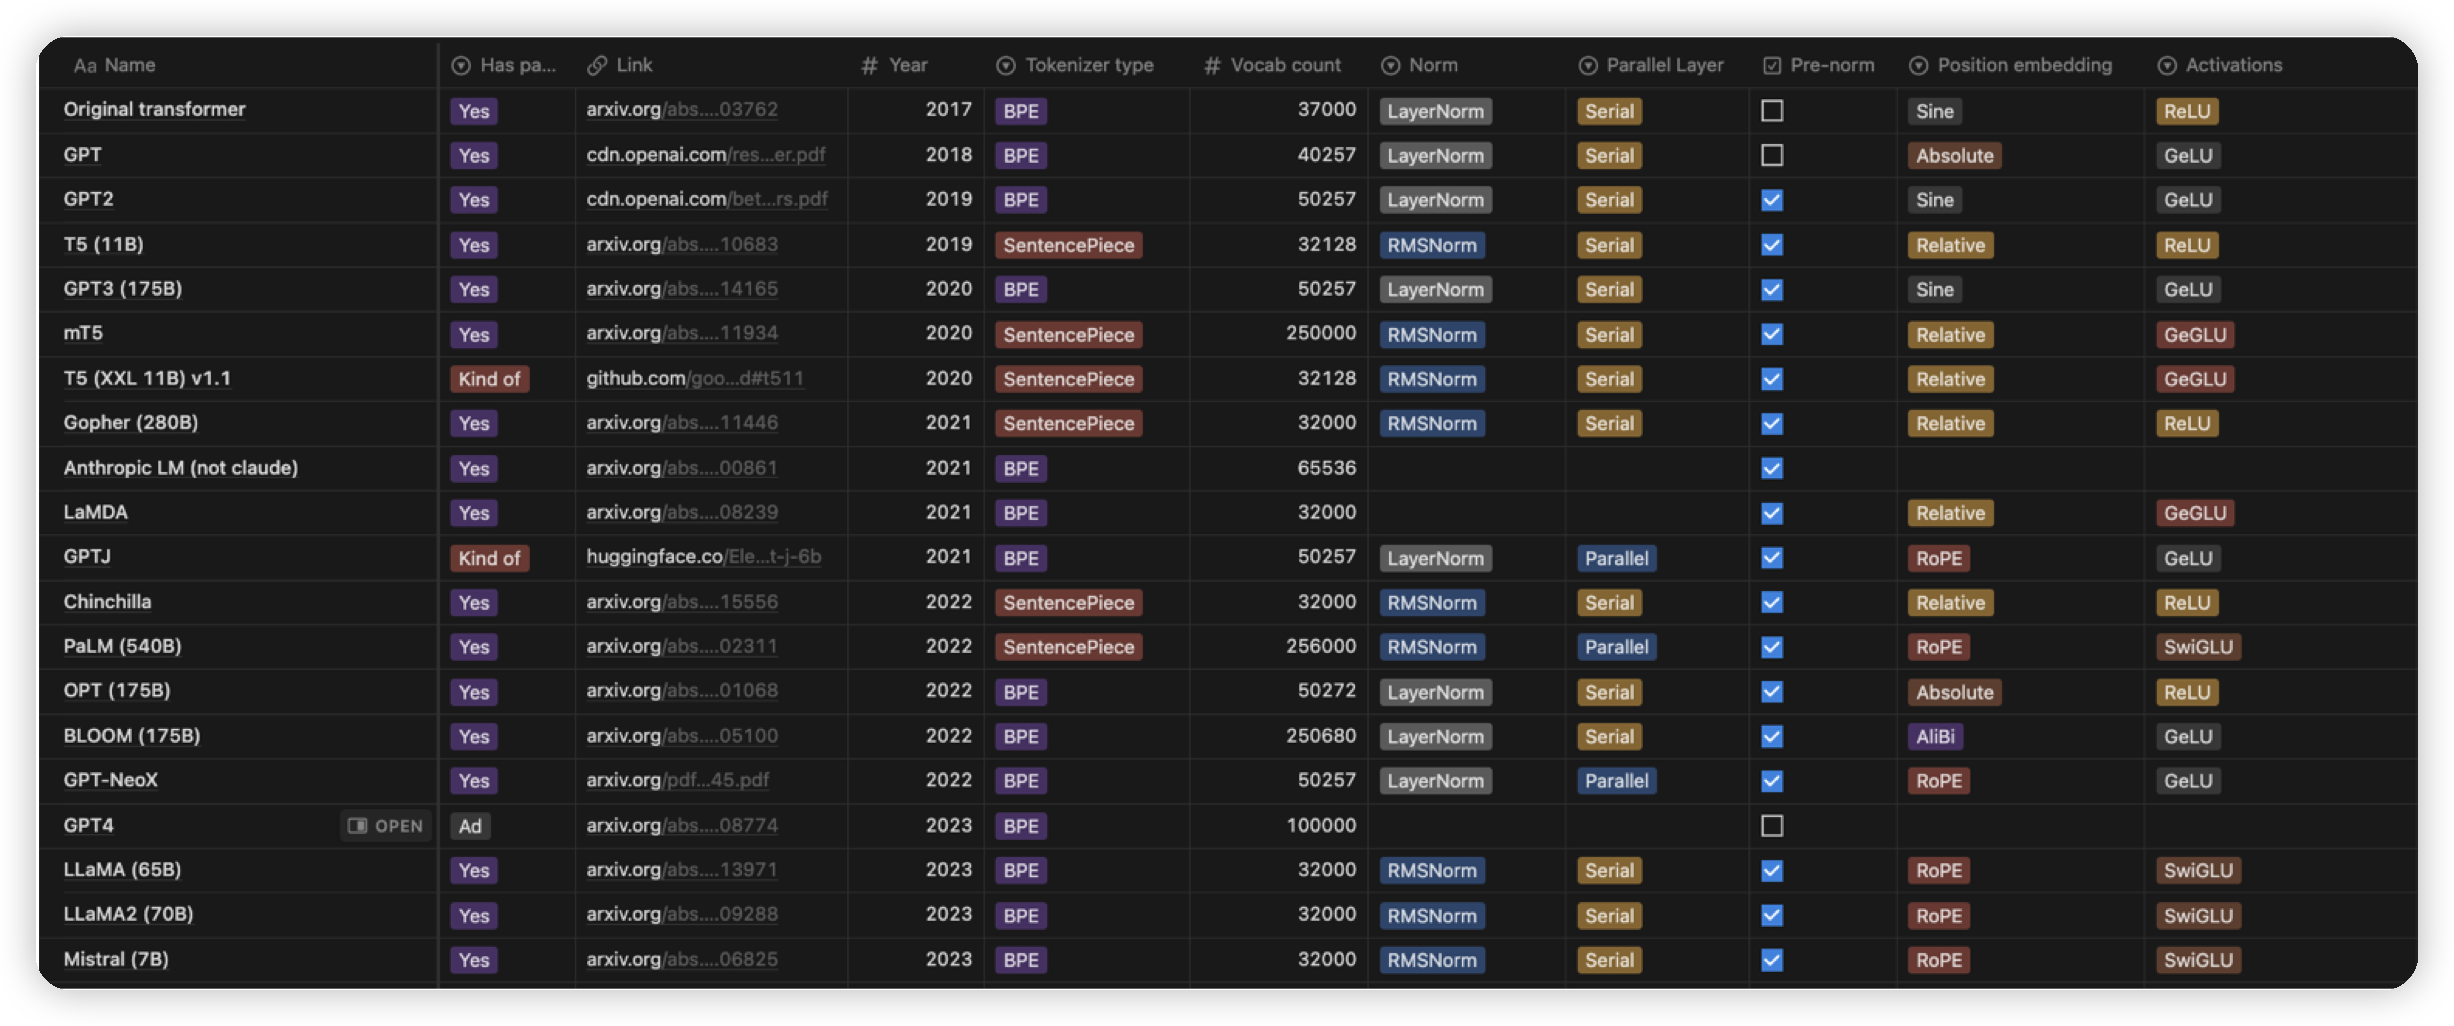Select the 250000 vocab count cell for mT5

pos(1320,333)
